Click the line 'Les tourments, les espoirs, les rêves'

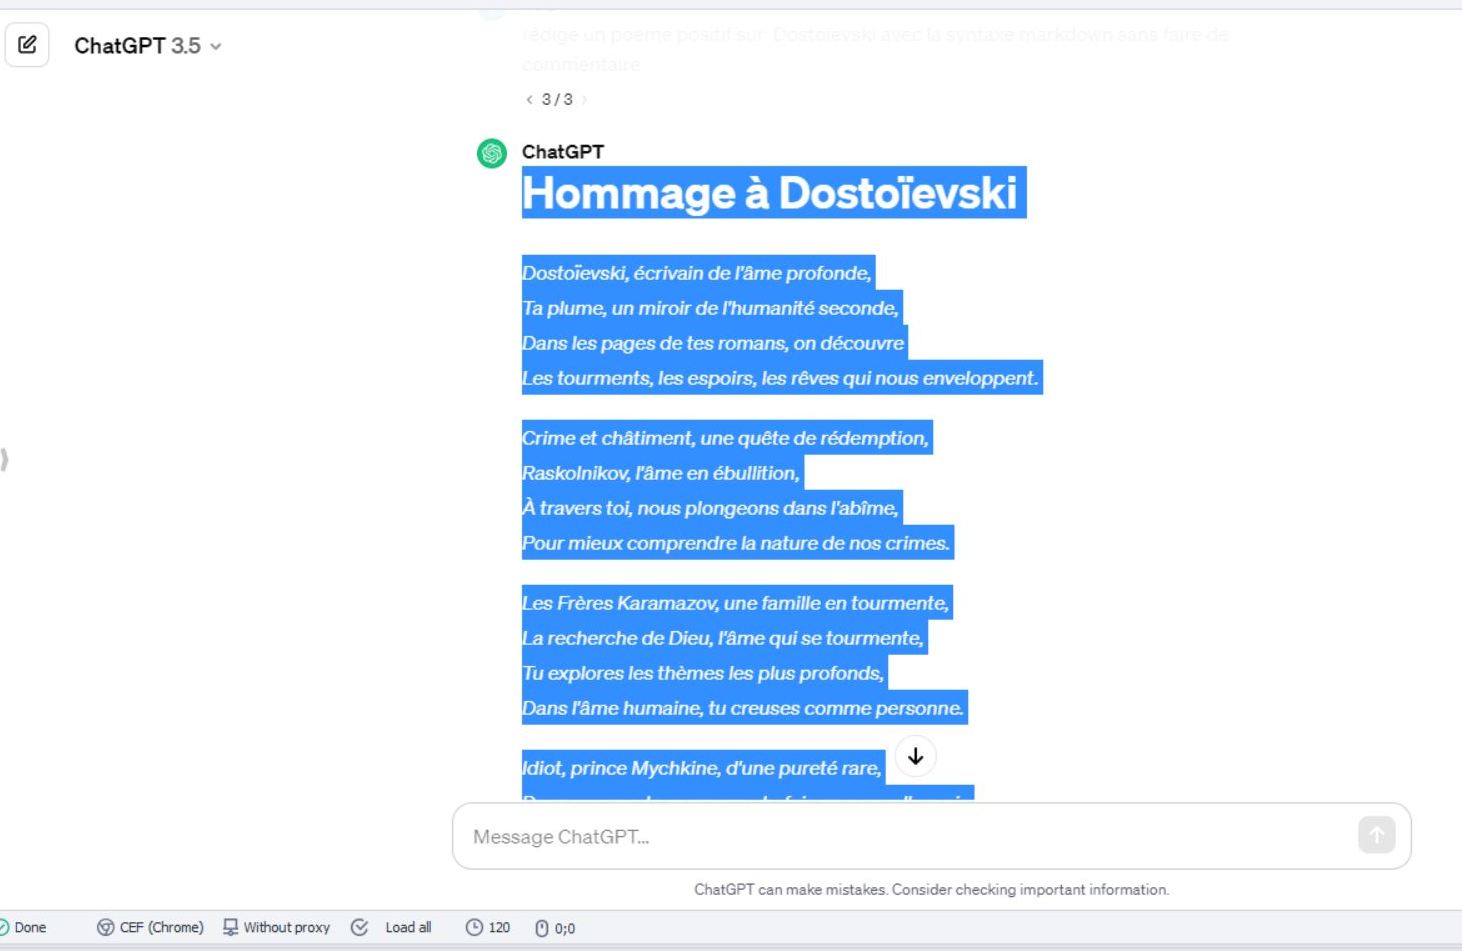pos(780,378)
